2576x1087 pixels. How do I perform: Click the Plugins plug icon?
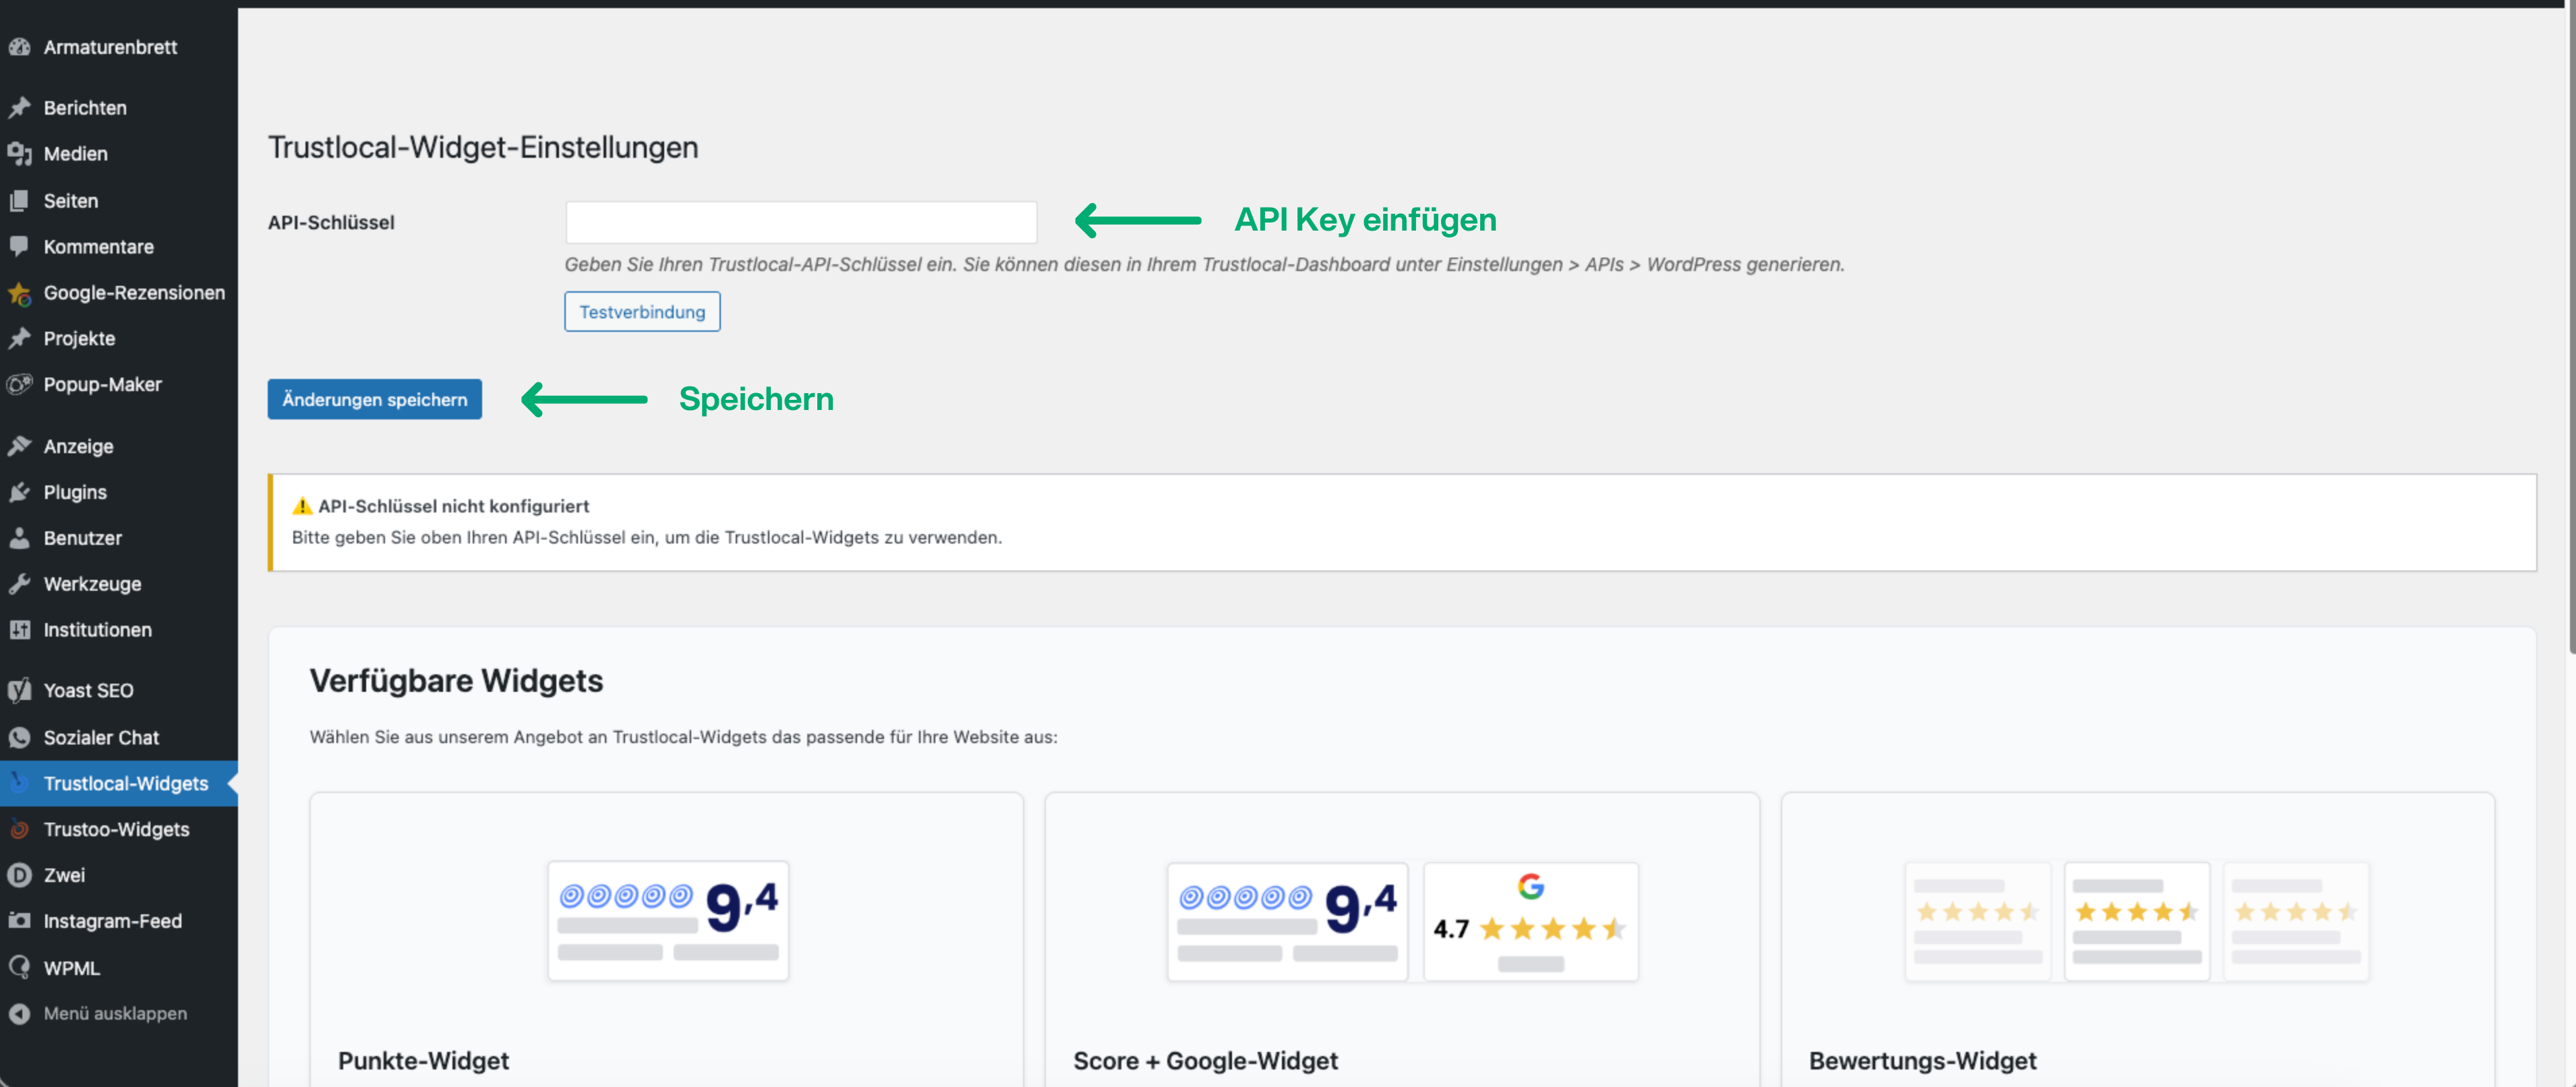pos(19,492)
